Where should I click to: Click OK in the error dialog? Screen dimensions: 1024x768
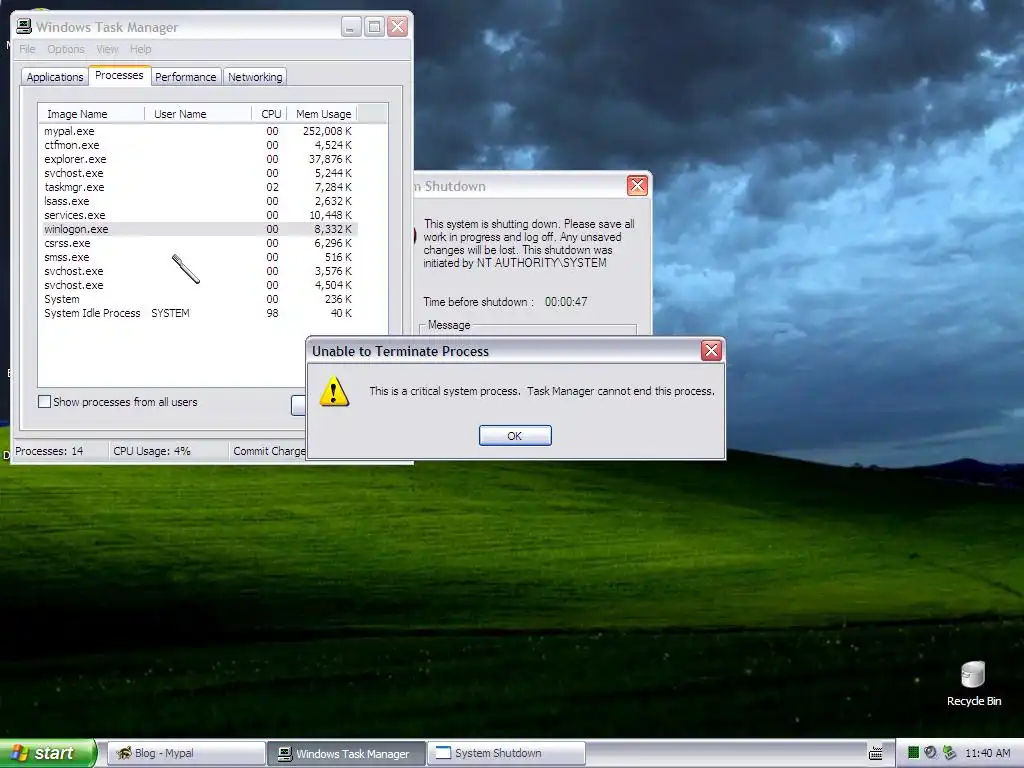point(515,436)
